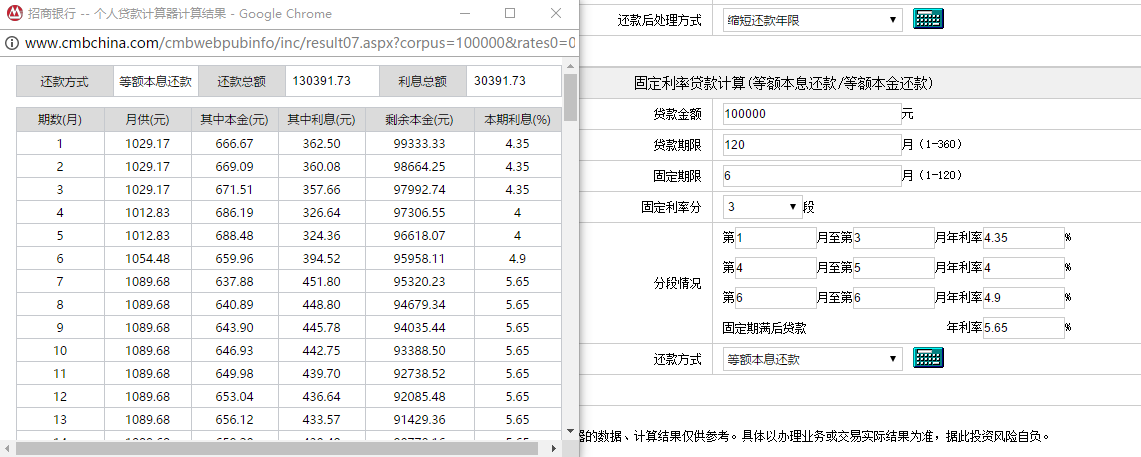Viewport: 1141px width, 457px height.
Task: Click the CMB logo icon in the title bar
Action: tap(15, 13)
